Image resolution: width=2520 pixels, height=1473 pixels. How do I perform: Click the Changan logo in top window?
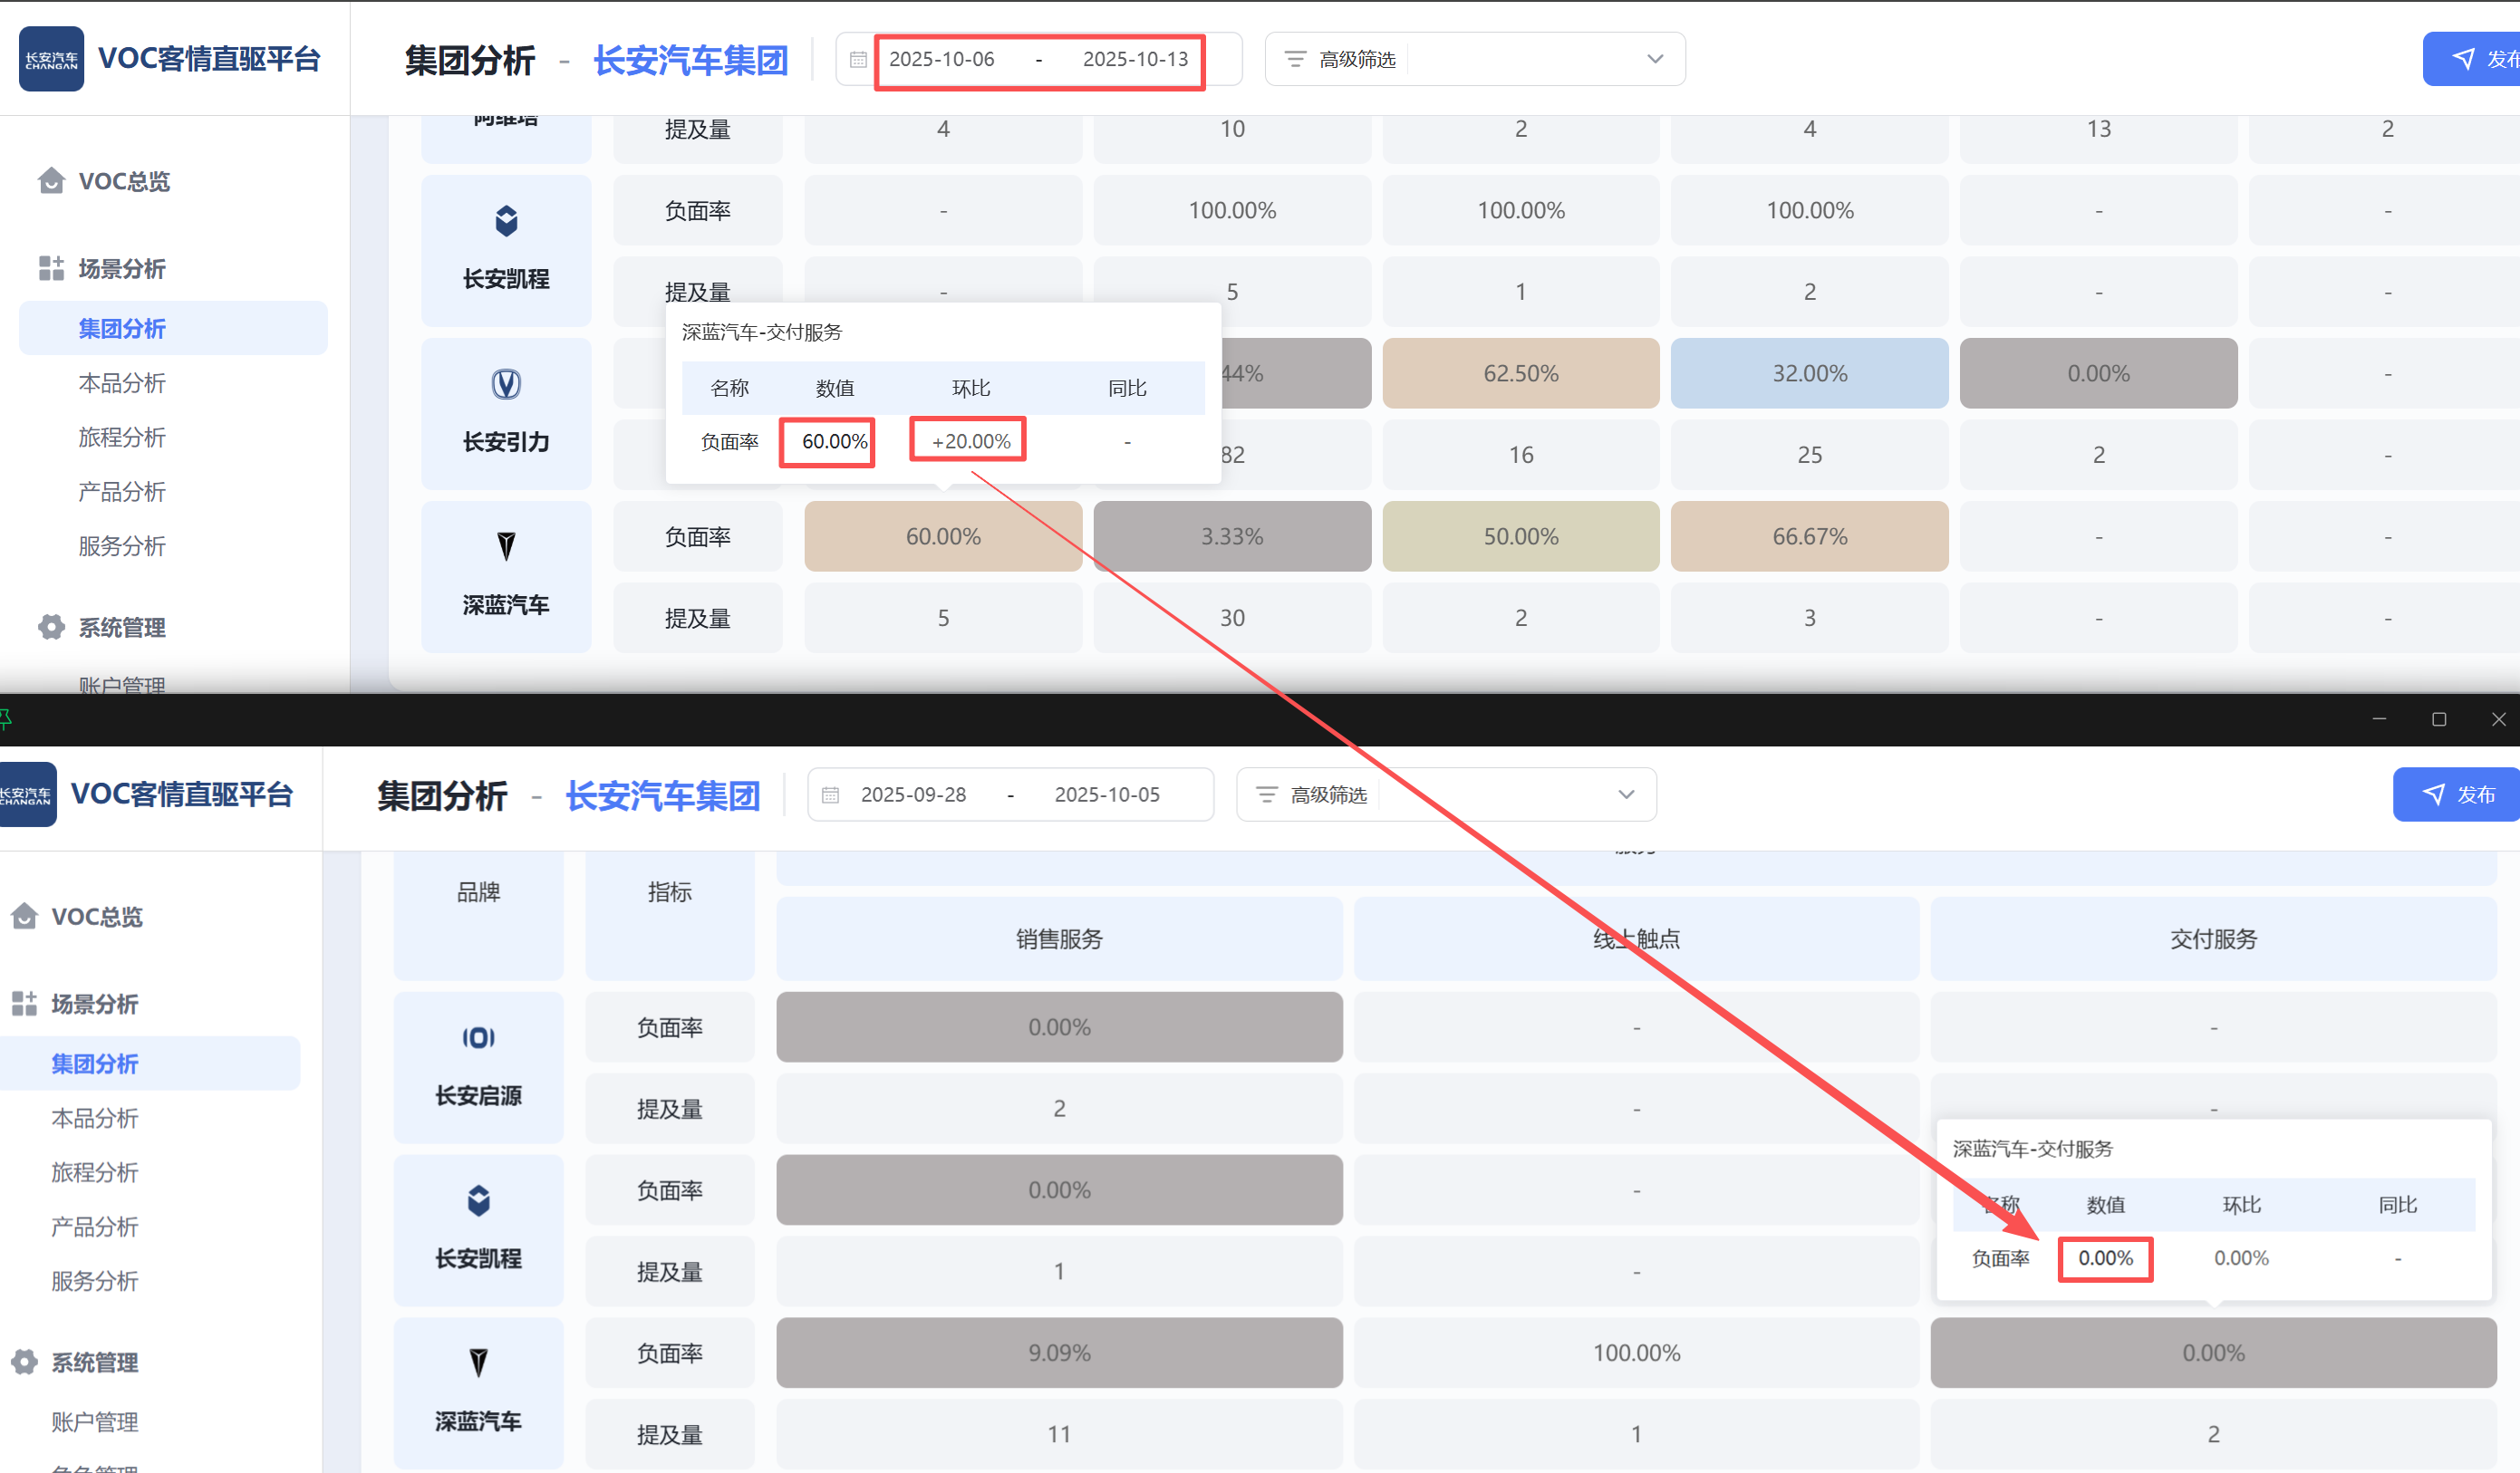(x=51, y=59)
